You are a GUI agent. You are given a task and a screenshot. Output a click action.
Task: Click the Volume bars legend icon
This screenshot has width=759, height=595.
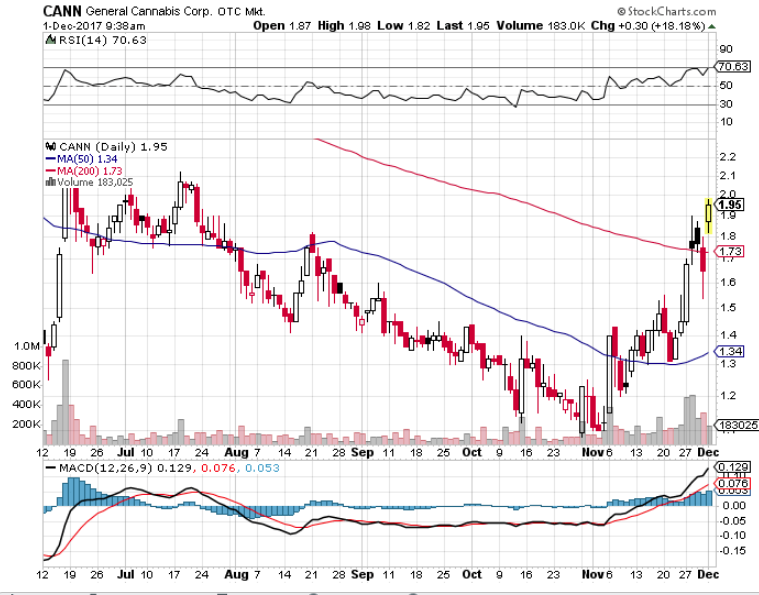coord(48,182)
